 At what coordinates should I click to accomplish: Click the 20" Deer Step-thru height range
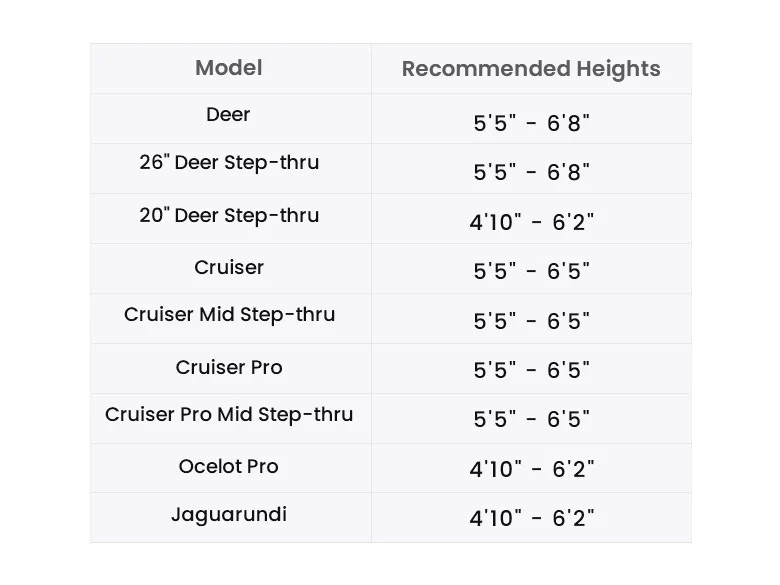(x=531, y=222)
